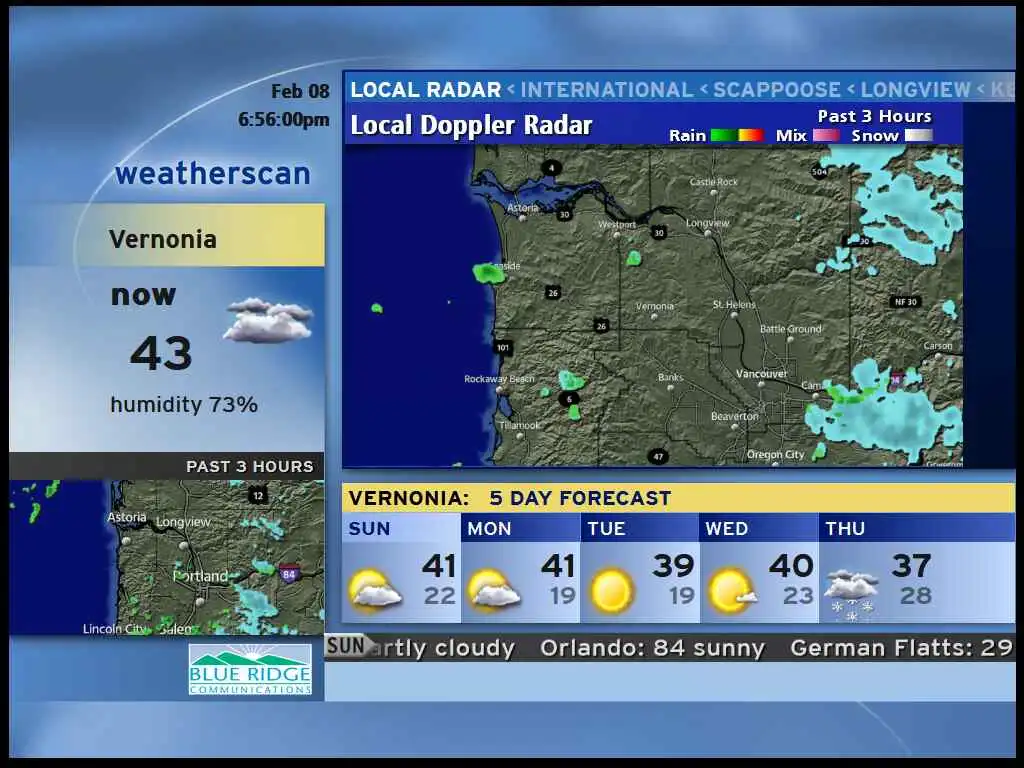Screen dimensions: 1024x768
Task: Click the current conditions cloudy icon
Action: click(x=268, y=320)
